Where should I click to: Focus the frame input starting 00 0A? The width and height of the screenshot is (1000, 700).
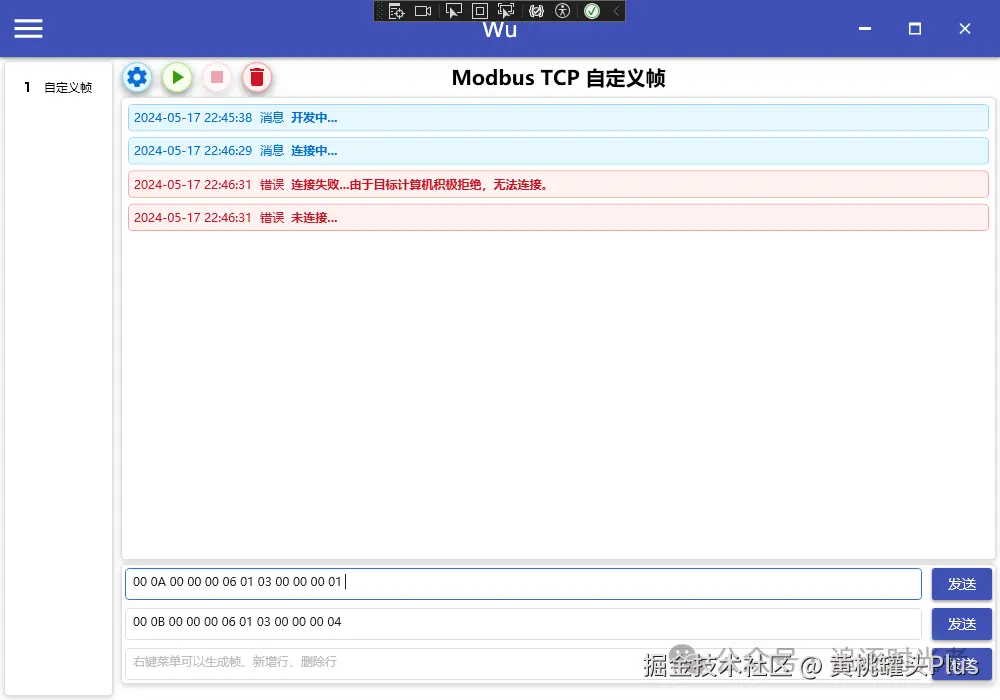[523, 583]
